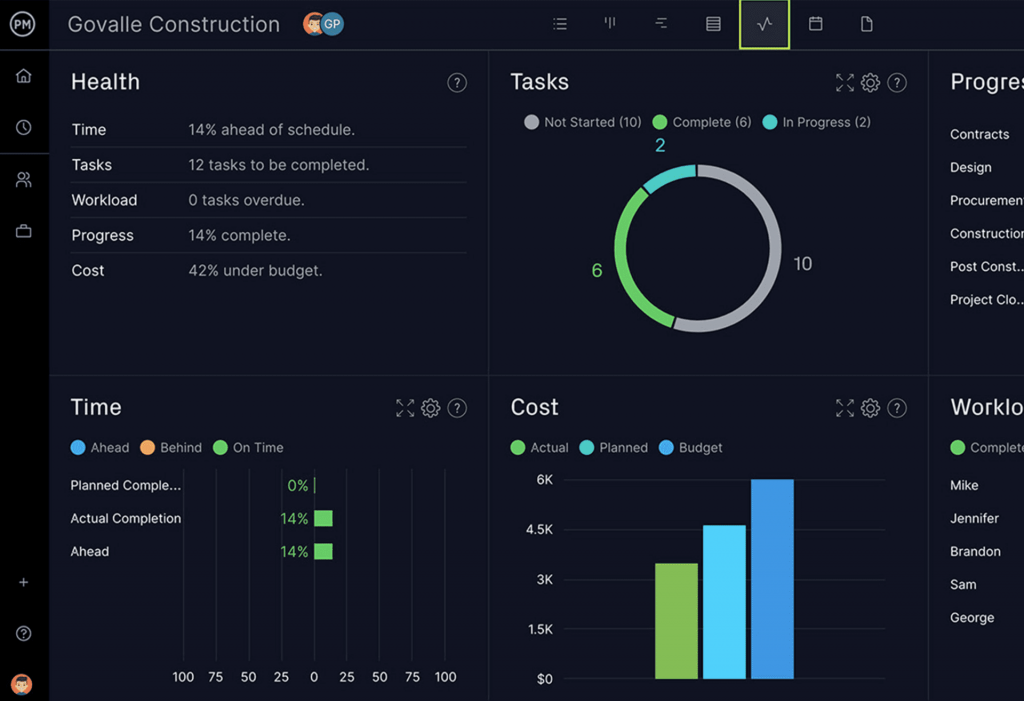Open the Gantt chart view icon

point(661,24)
